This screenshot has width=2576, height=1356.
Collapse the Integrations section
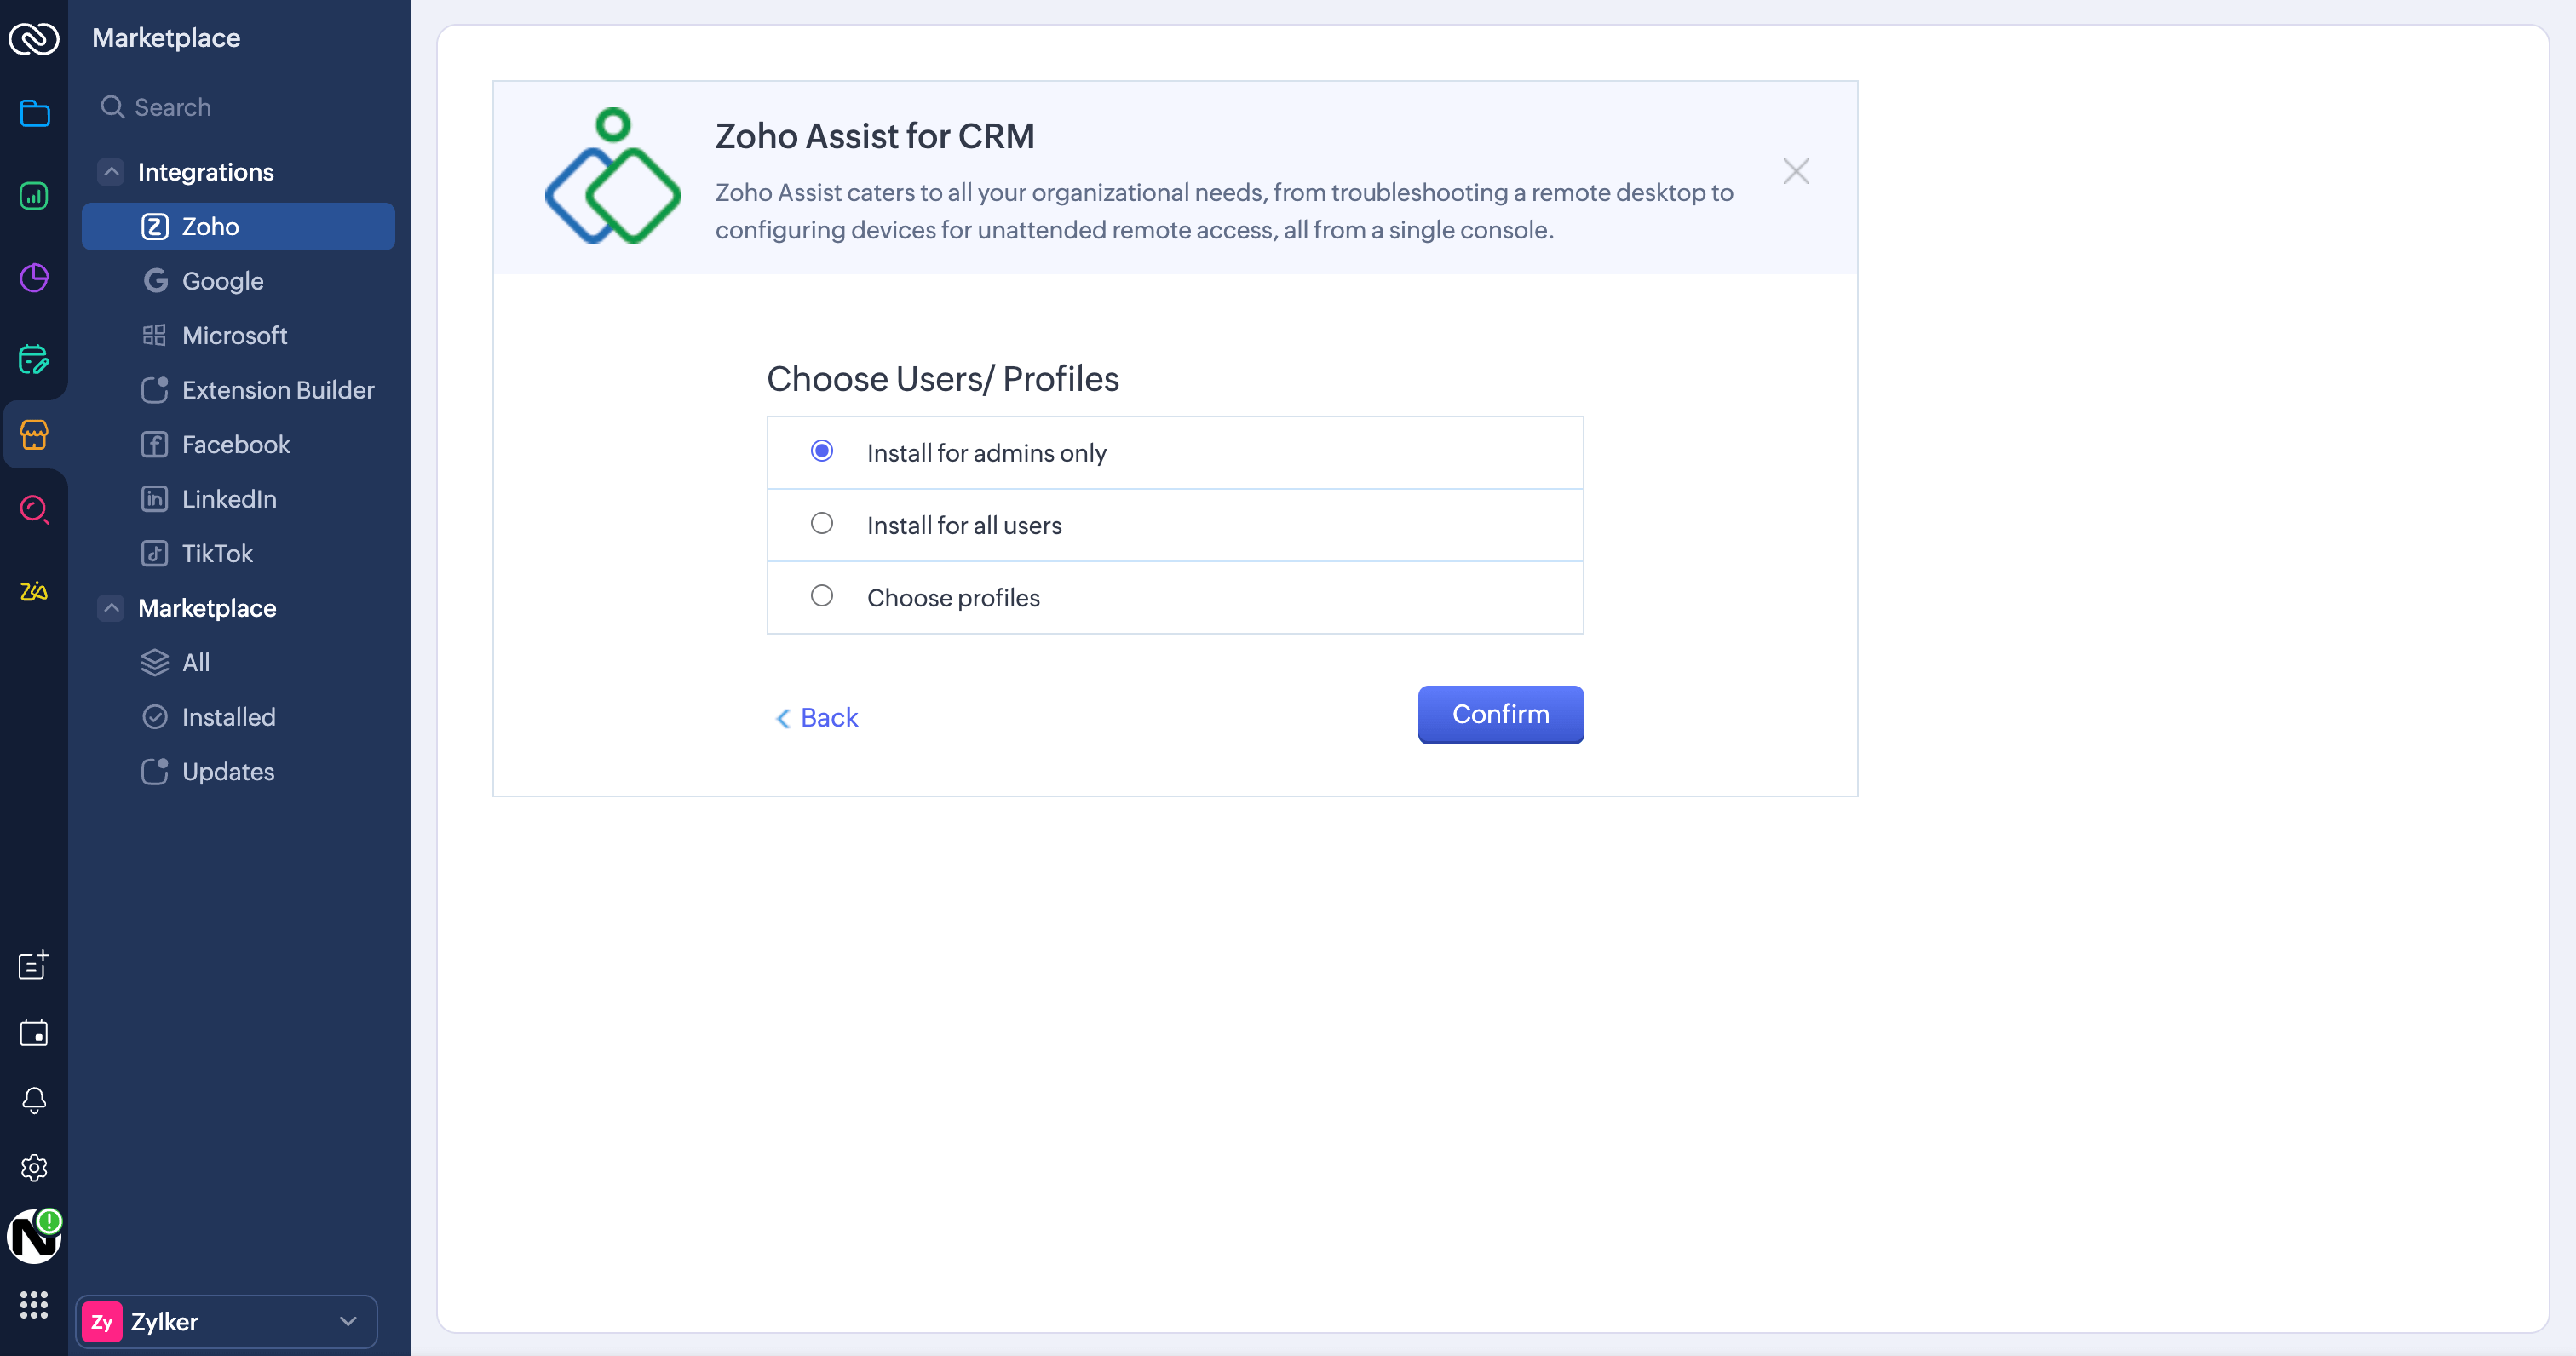pyautogui.click(x=111, y=172)
